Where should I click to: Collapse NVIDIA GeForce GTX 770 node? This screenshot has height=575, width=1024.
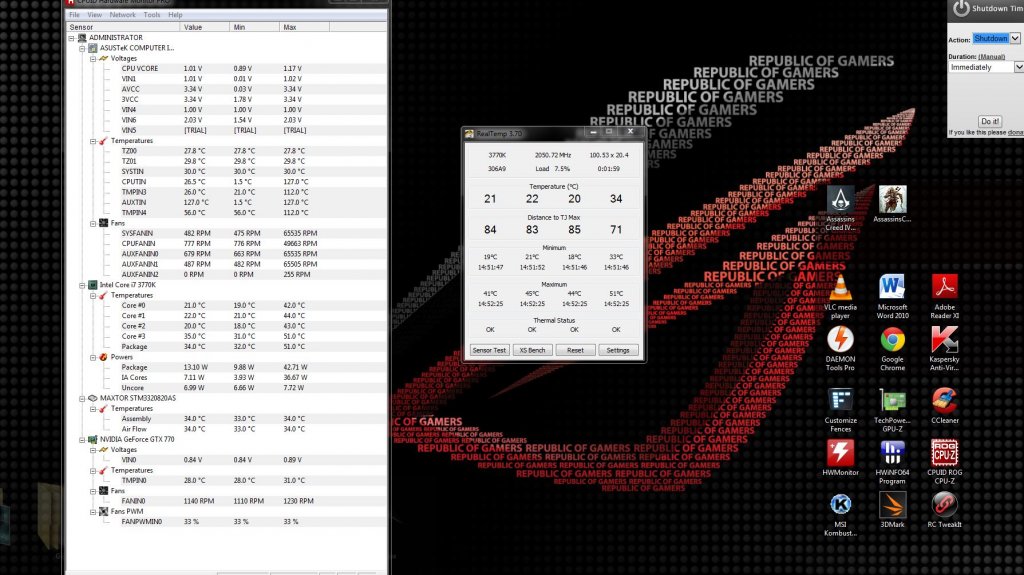[82, 440]
